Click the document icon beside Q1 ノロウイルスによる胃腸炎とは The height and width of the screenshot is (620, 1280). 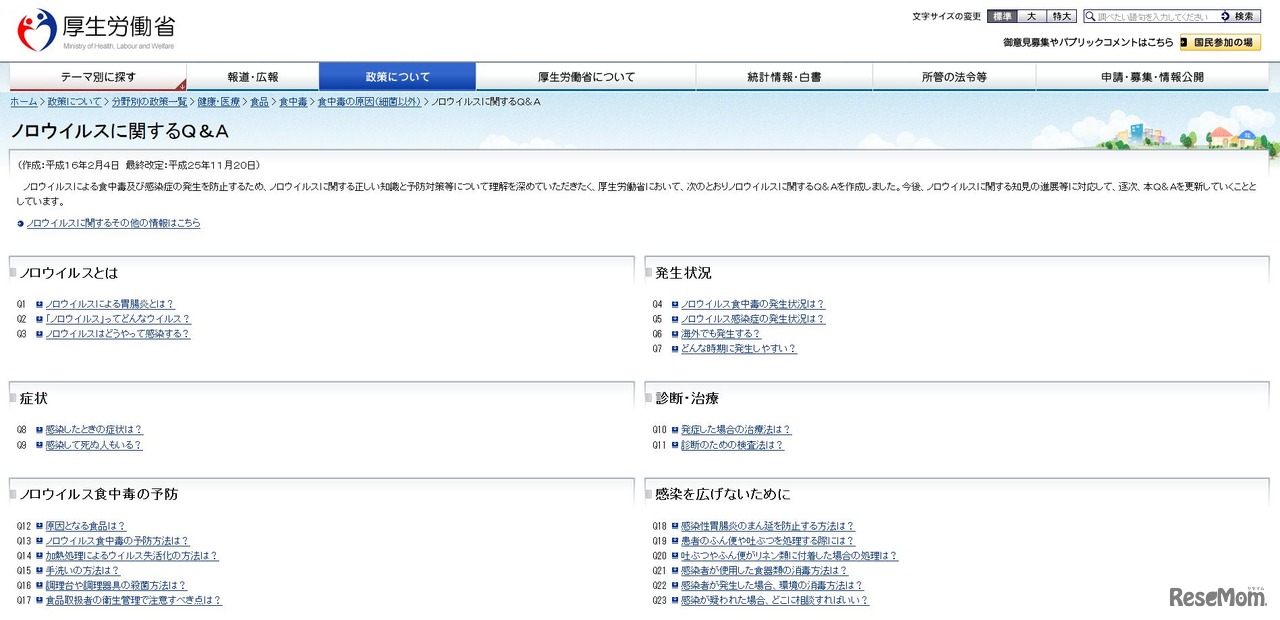[40, 304]
